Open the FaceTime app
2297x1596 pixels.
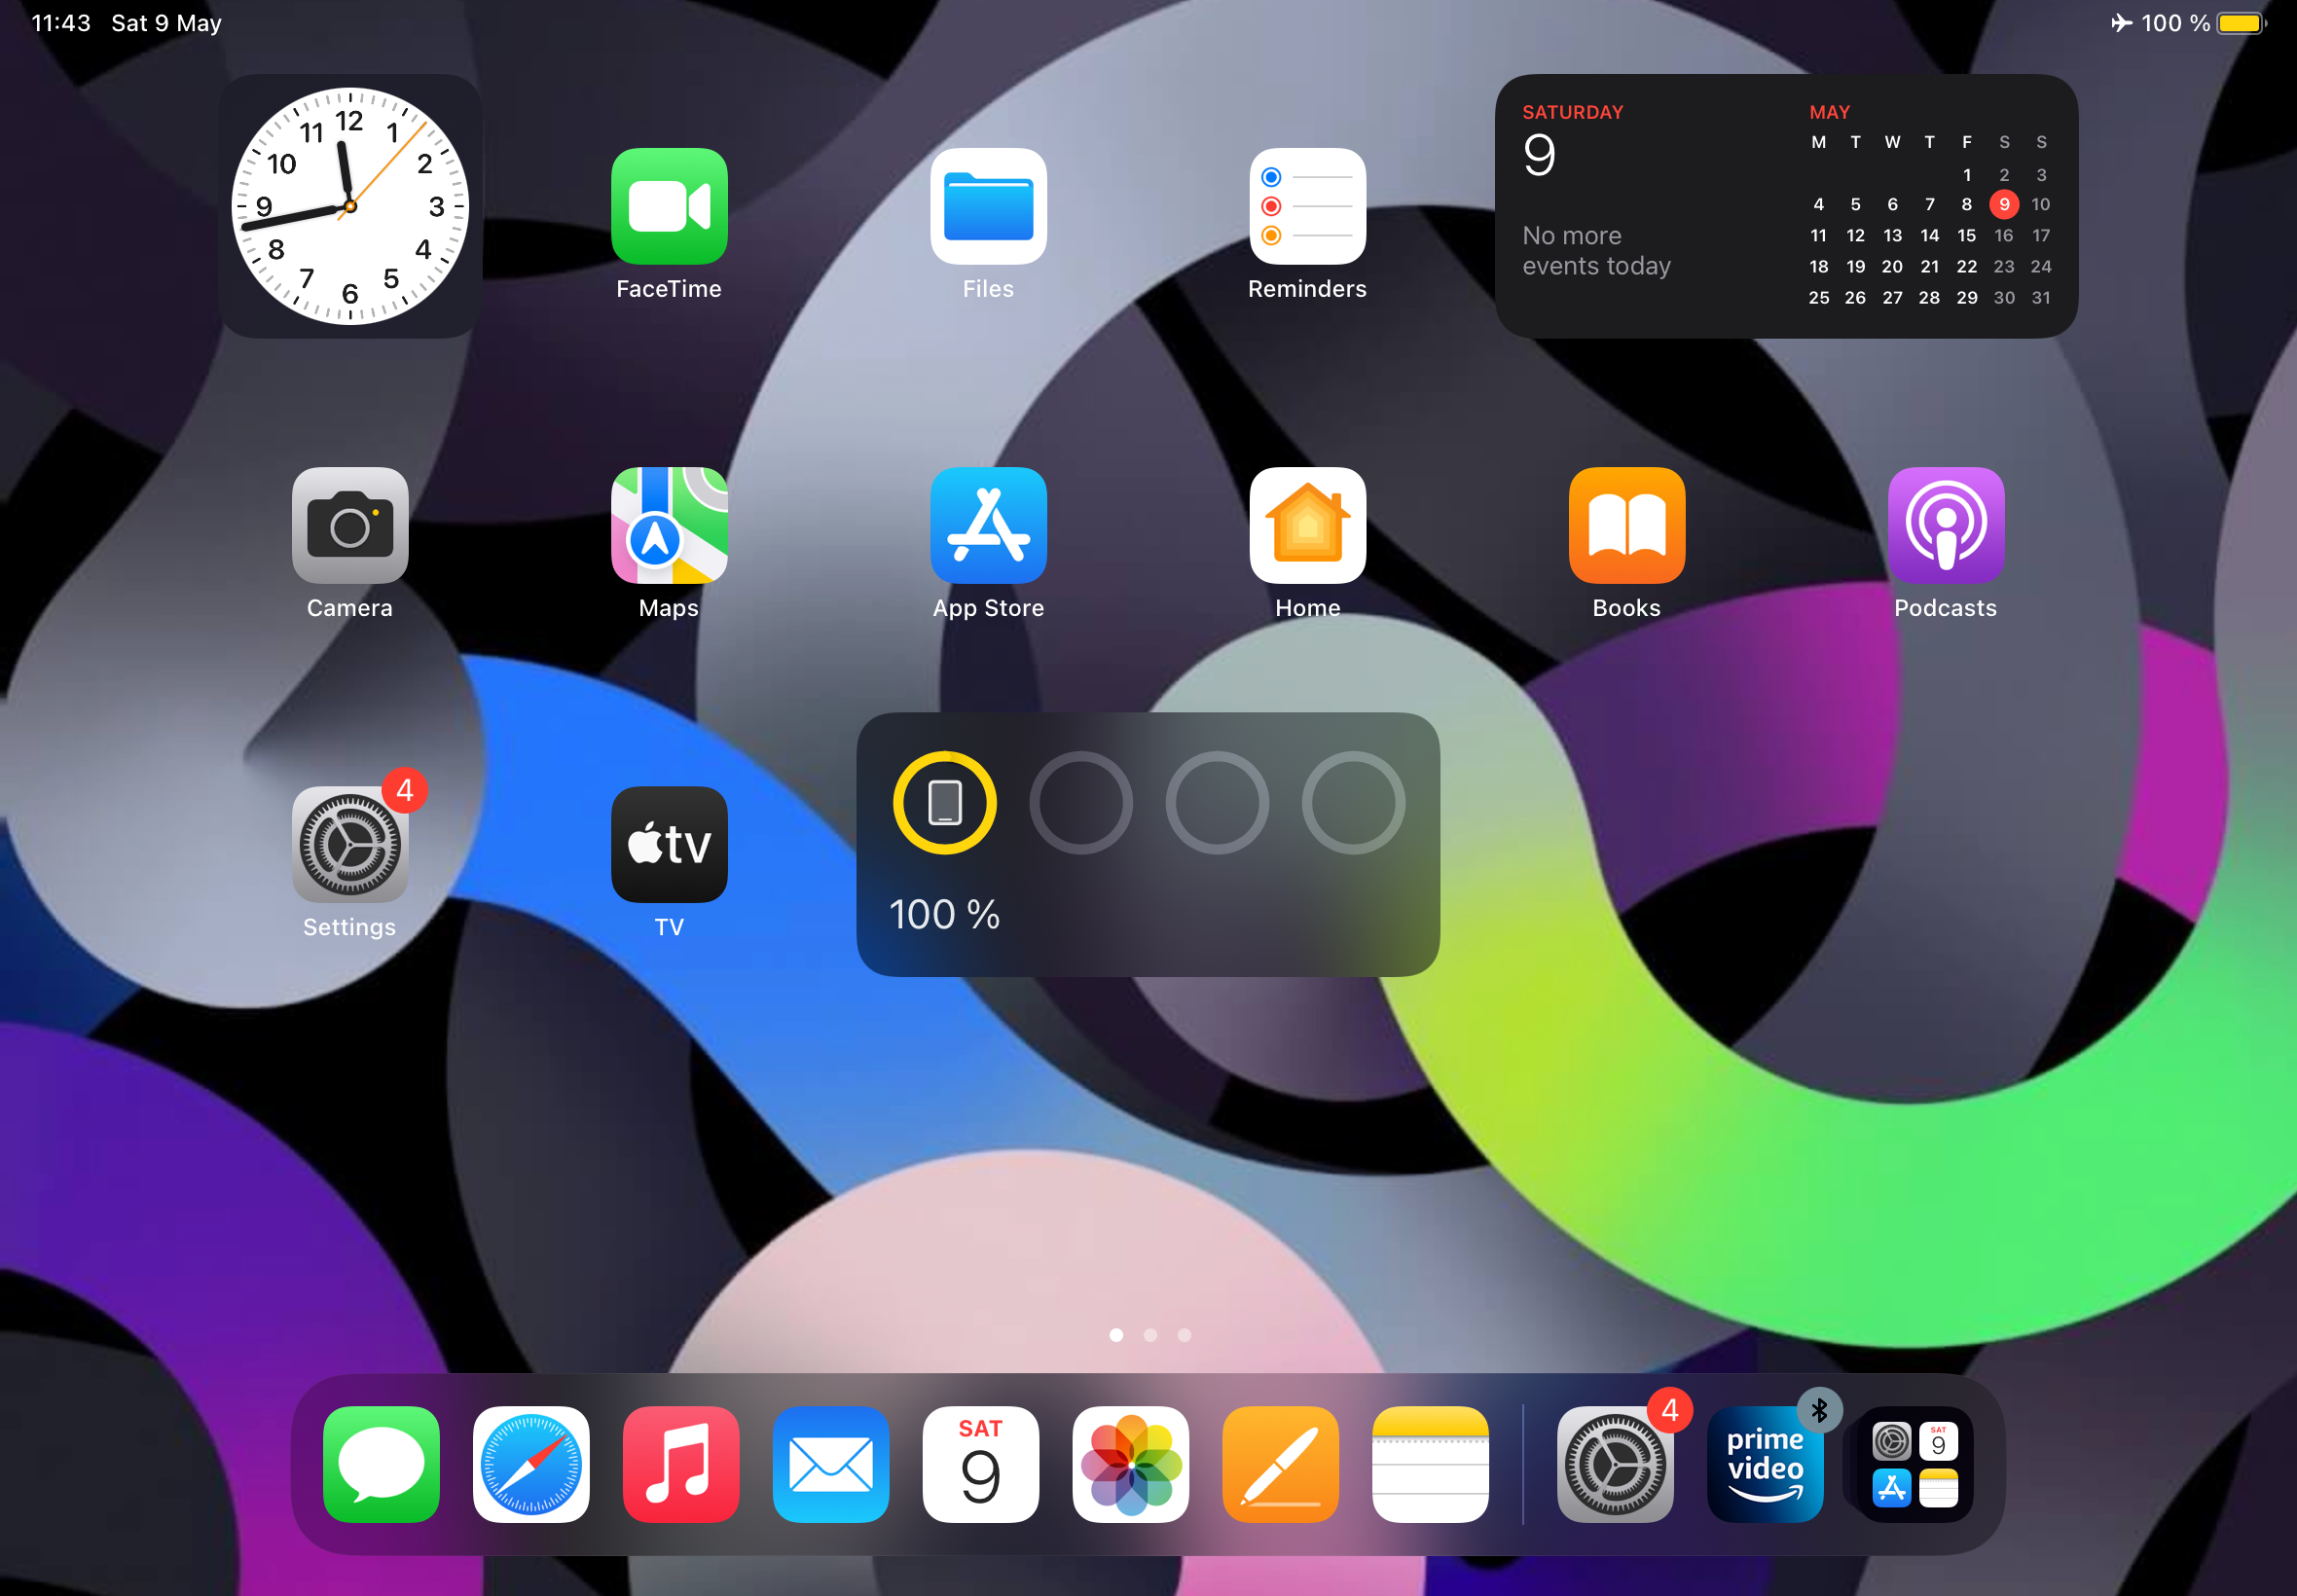pyautogui.click(x=669, y=206)
